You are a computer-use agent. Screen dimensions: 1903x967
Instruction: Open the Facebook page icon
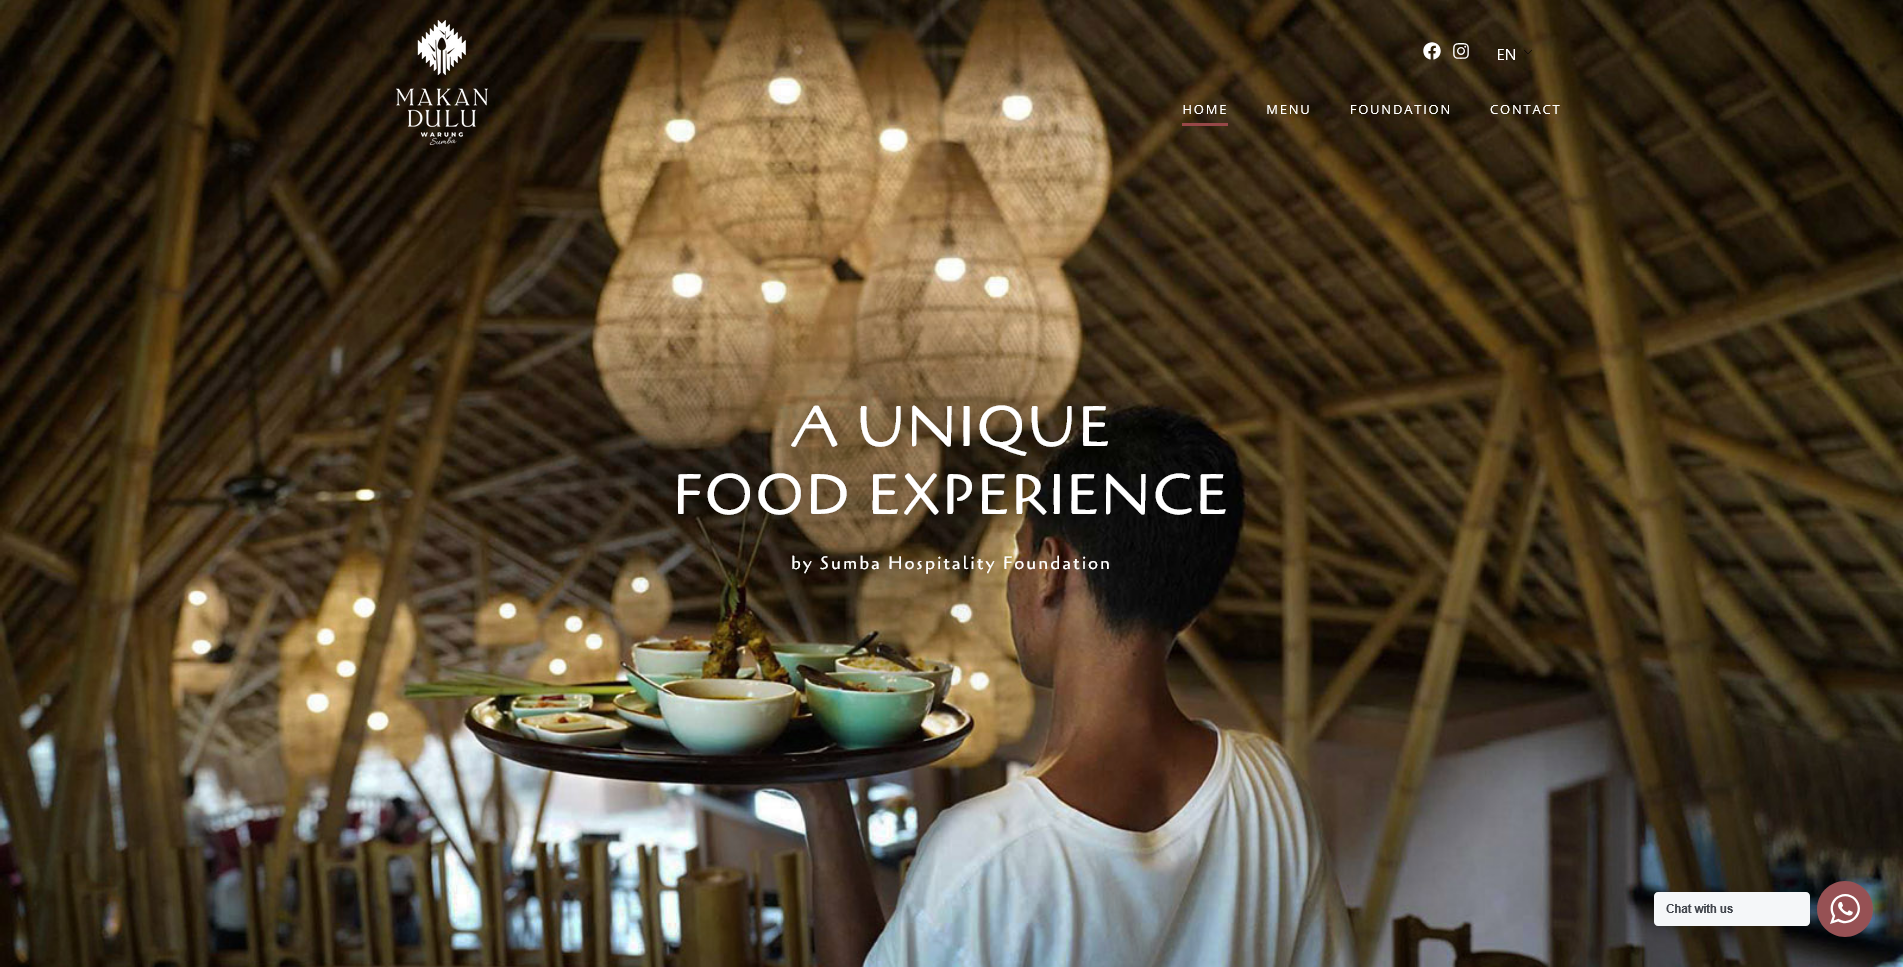(1432, 51)
